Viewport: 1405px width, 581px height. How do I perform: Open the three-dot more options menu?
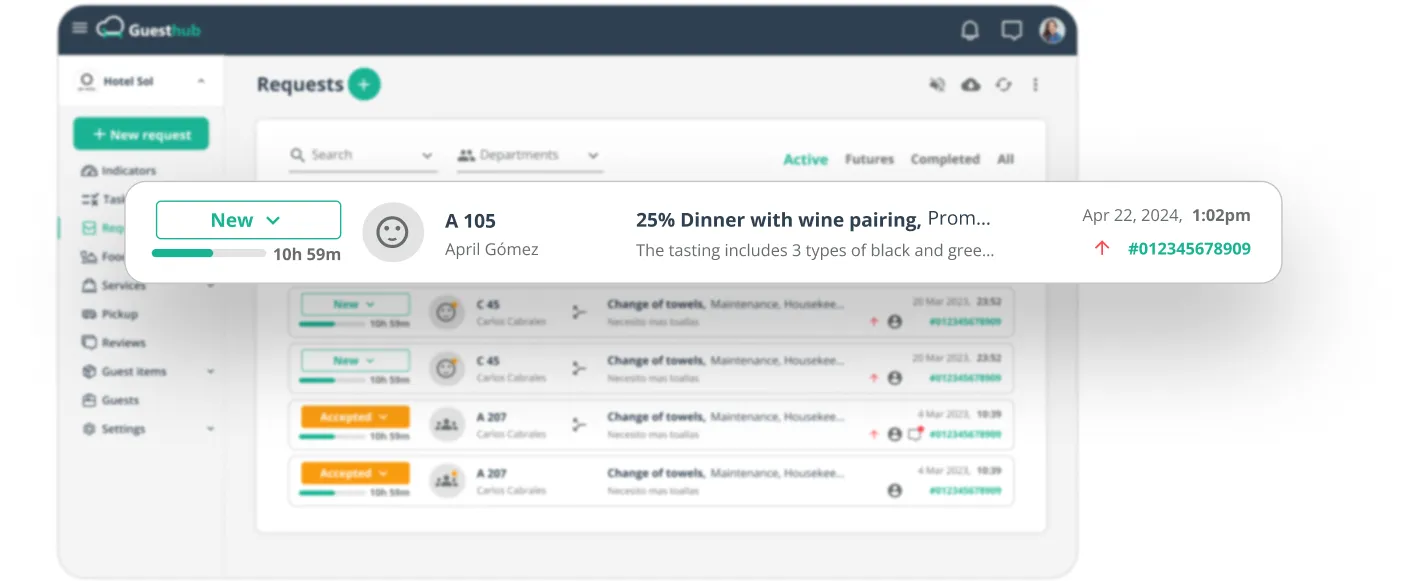1035,85
